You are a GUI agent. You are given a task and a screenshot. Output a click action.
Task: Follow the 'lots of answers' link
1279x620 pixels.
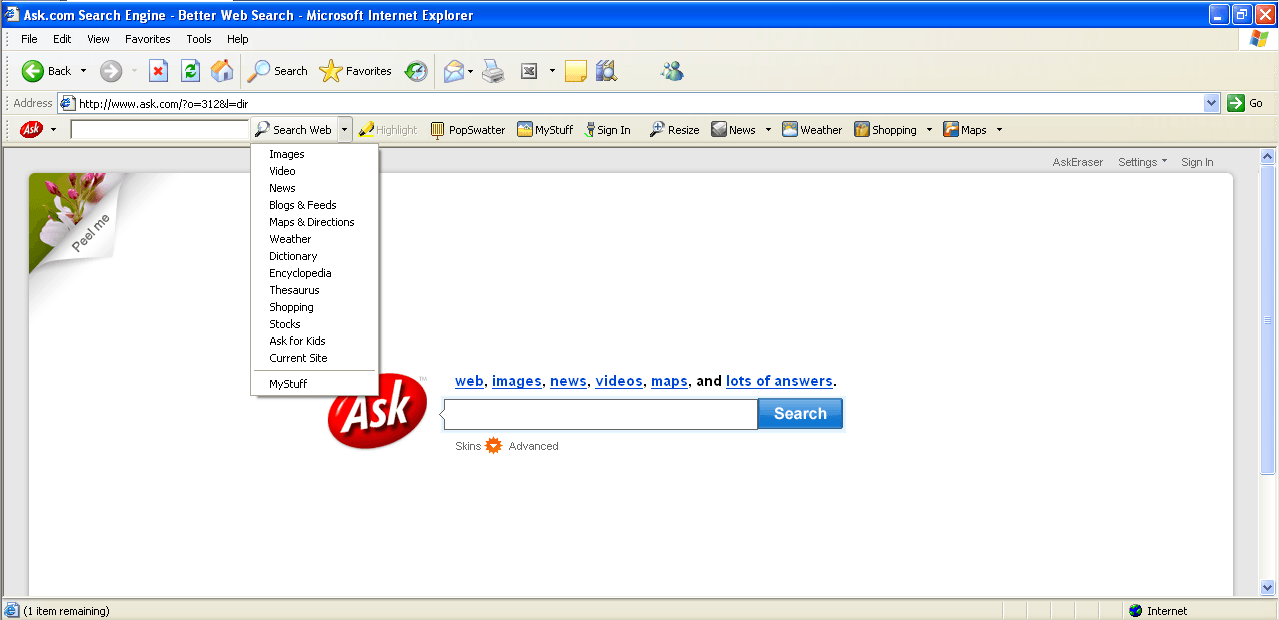coord(779,381)
